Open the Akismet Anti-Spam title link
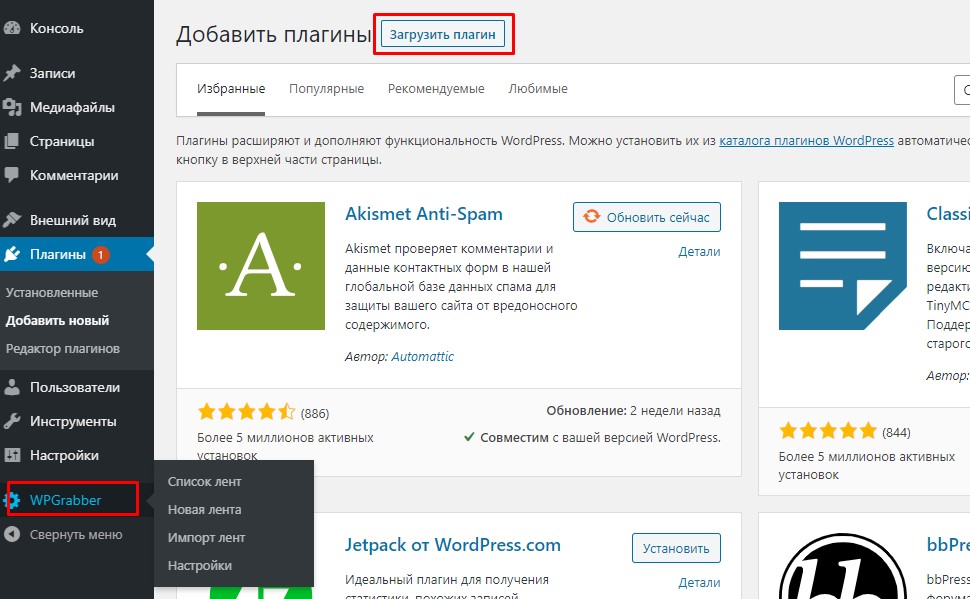 (x=424, y=214)
